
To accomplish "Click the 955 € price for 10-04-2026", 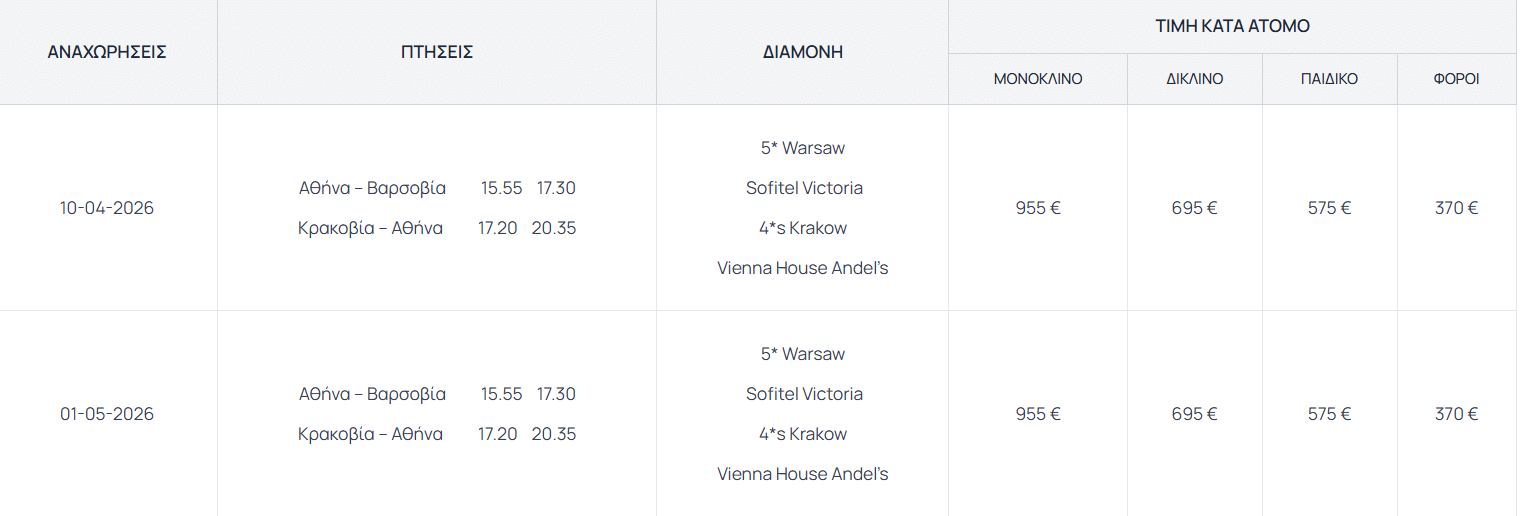I will pos(1038,208).
